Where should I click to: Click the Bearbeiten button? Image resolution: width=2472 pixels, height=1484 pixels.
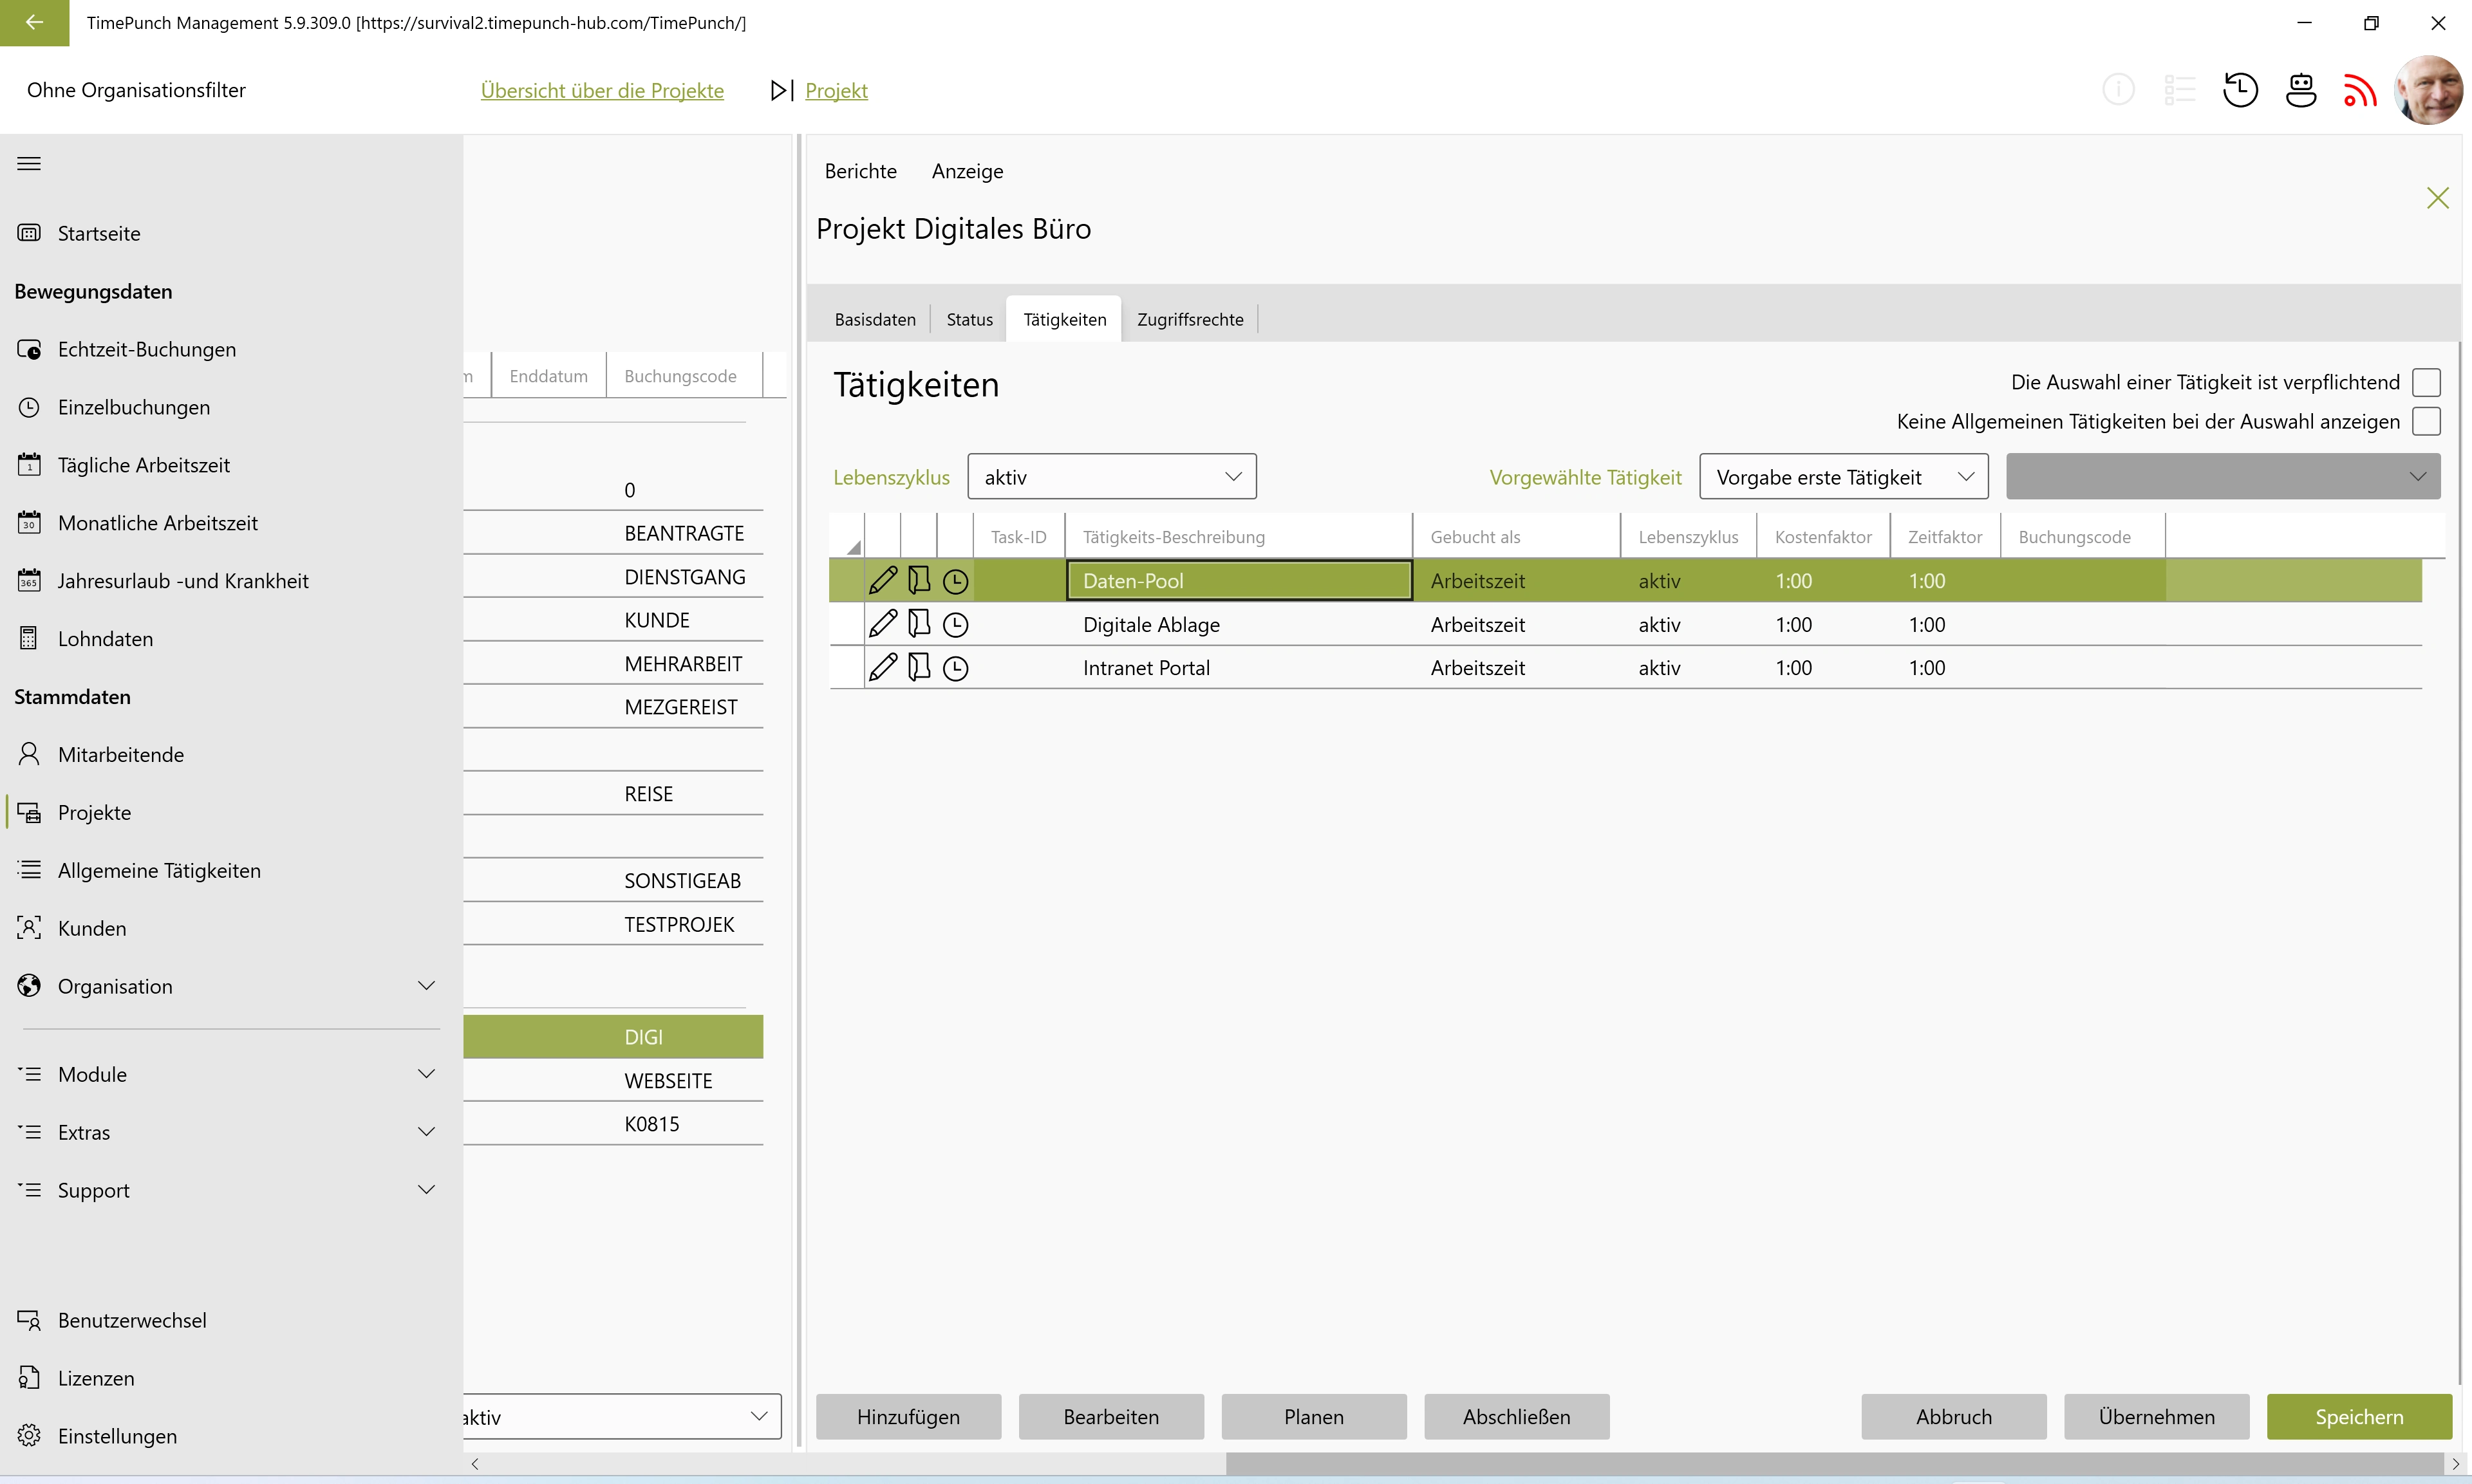(1111, 1417)
